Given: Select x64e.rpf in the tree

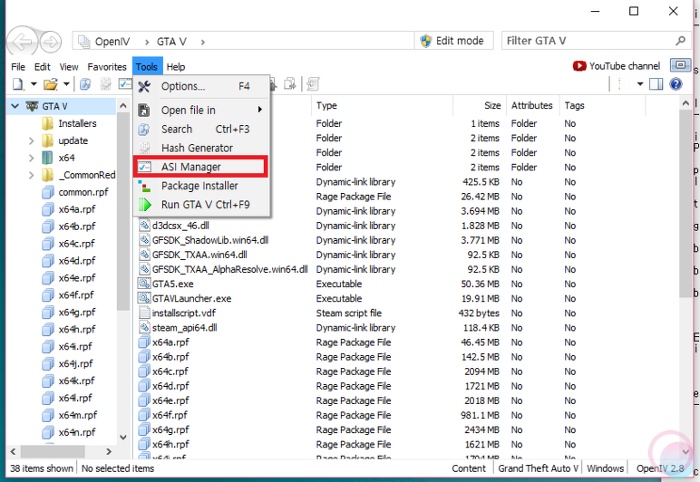Looking at the screenshot, I should [x=77, y=278].
